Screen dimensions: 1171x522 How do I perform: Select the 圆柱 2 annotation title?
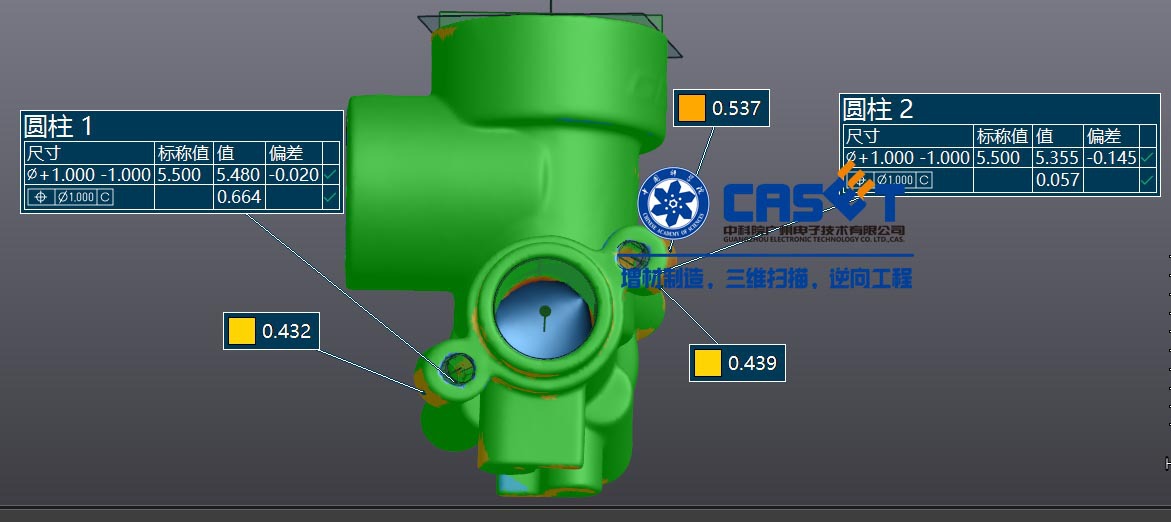pos(878,110)
